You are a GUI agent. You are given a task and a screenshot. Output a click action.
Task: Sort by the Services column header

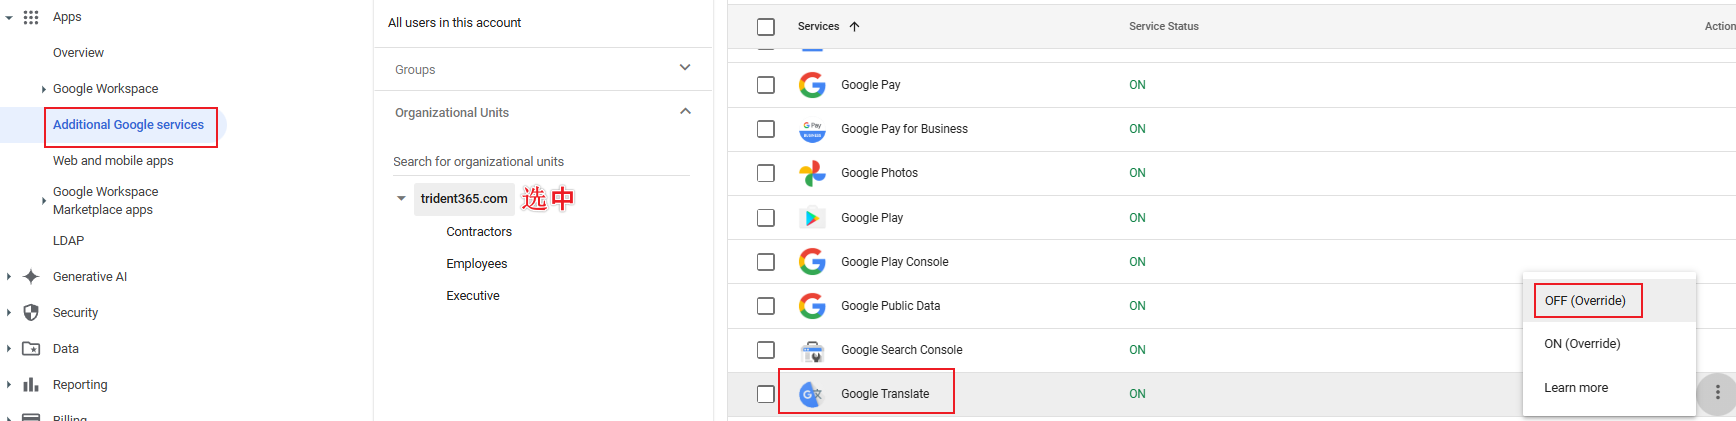819,27
